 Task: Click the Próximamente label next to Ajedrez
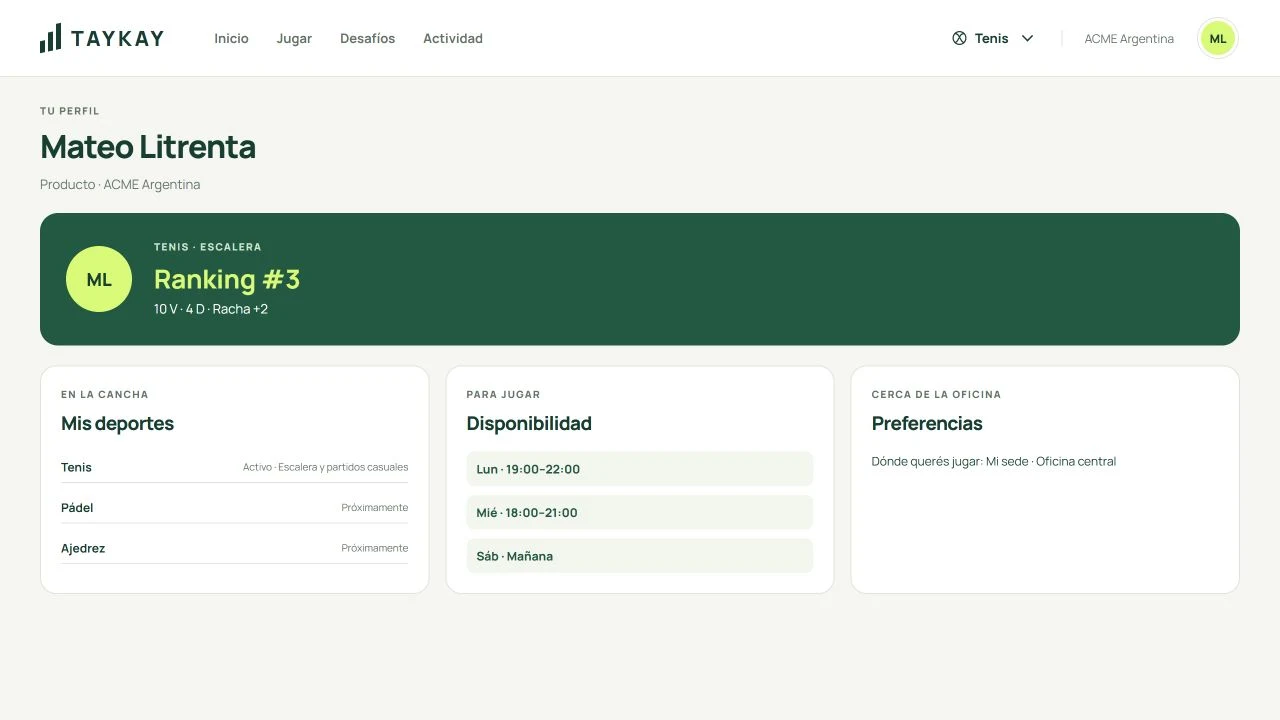pyautogui.click(x=375, y=548)
